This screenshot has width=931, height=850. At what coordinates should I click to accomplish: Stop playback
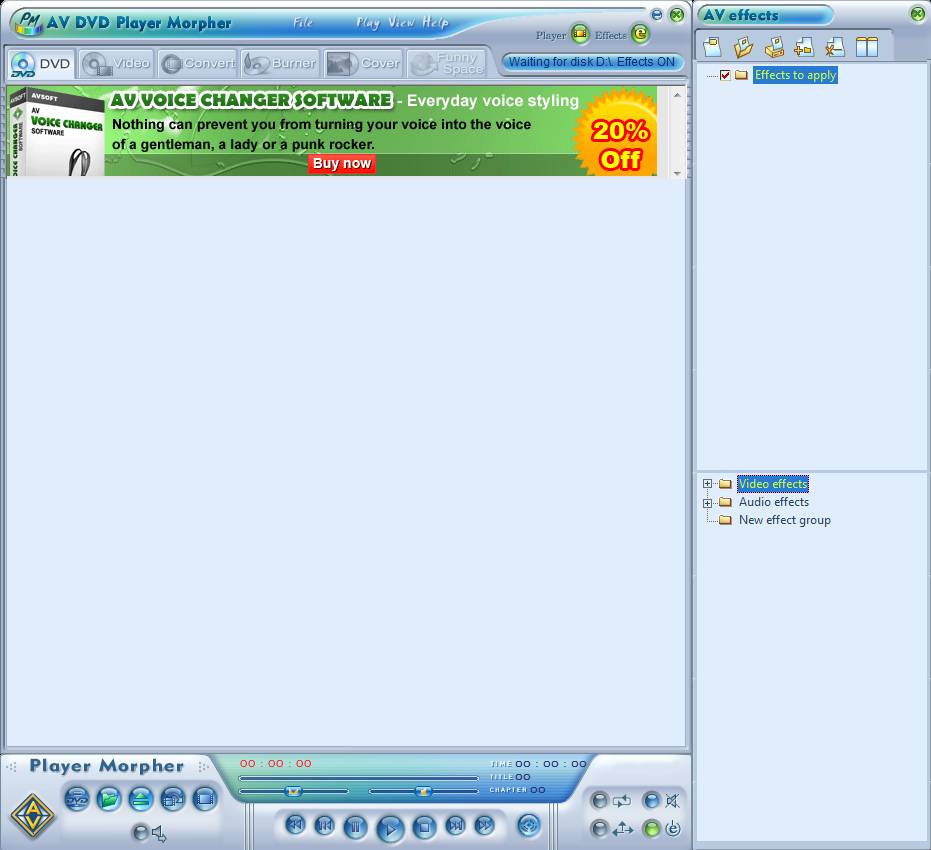pos(424,827)
